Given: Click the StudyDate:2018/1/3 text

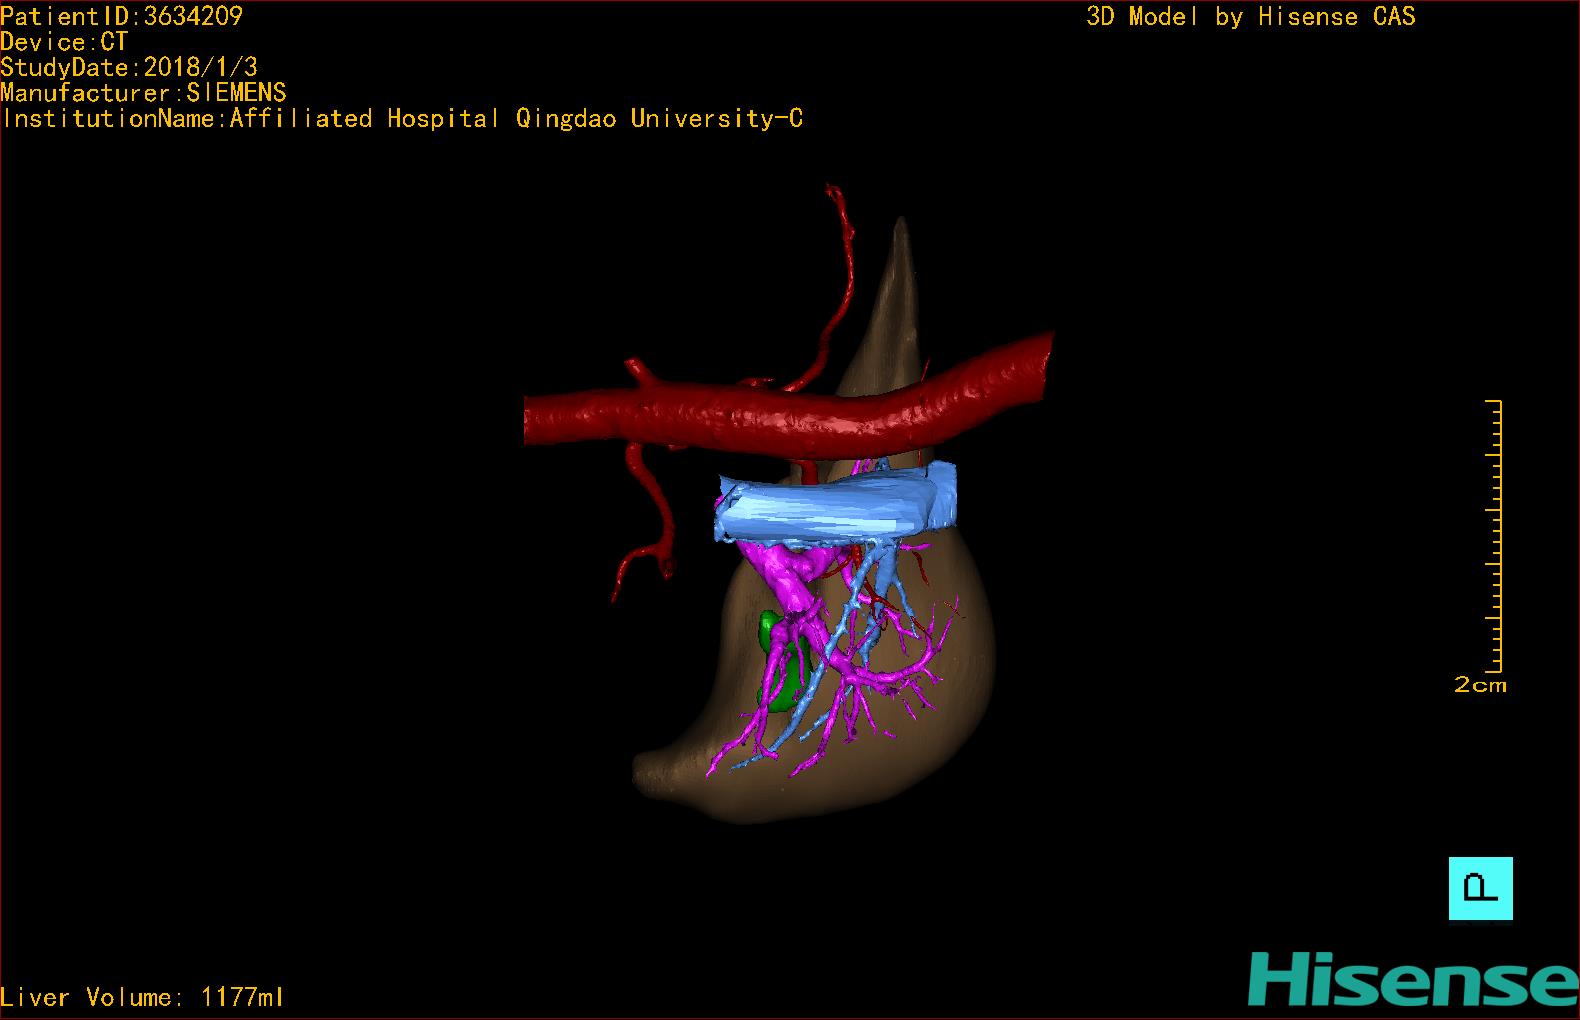Looking at the screenshot, I should tap(129, 67).
